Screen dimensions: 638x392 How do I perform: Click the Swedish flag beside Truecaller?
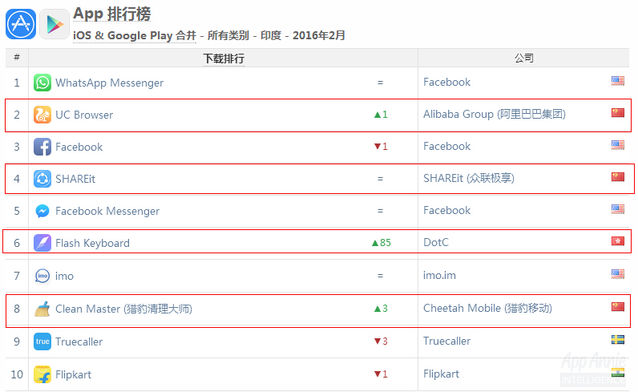click(x=618, y=339)
